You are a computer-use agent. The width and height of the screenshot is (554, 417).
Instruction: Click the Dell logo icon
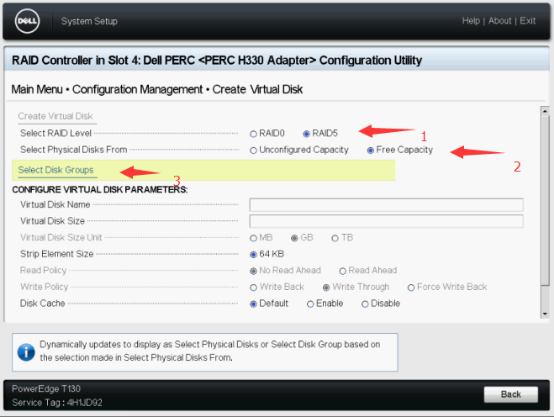(27, 21)
